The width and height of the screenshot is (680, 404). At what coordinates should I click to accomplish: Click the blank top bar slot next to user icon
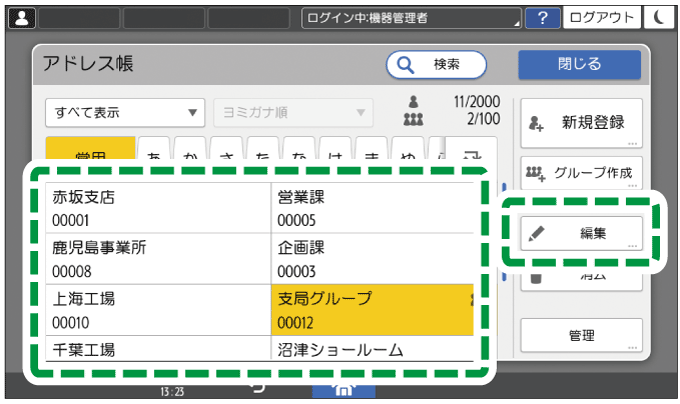click(x=79, y=18)
